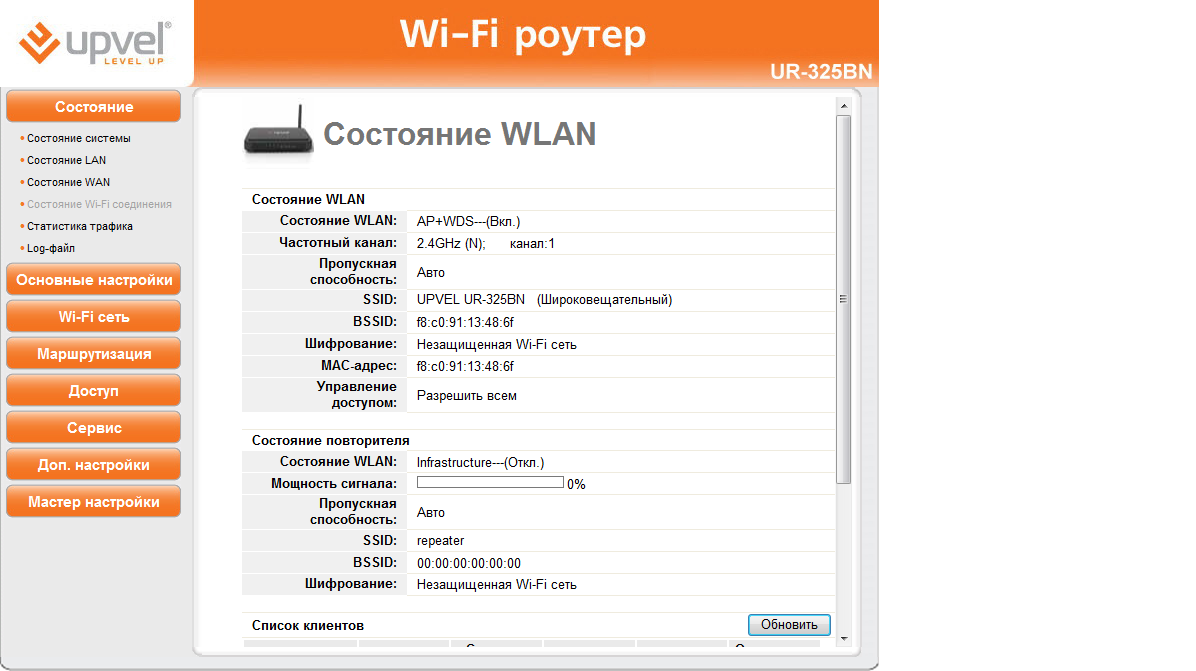Click the vertical scrollbar thumb

(844, 299)
